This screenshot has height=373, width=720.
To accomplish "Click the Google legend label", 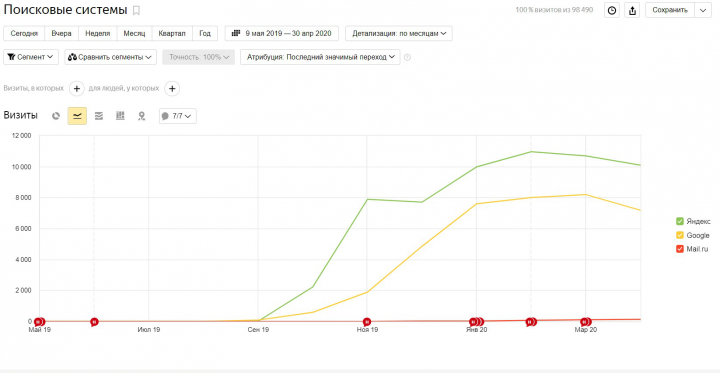I will (x=698, y=235).
